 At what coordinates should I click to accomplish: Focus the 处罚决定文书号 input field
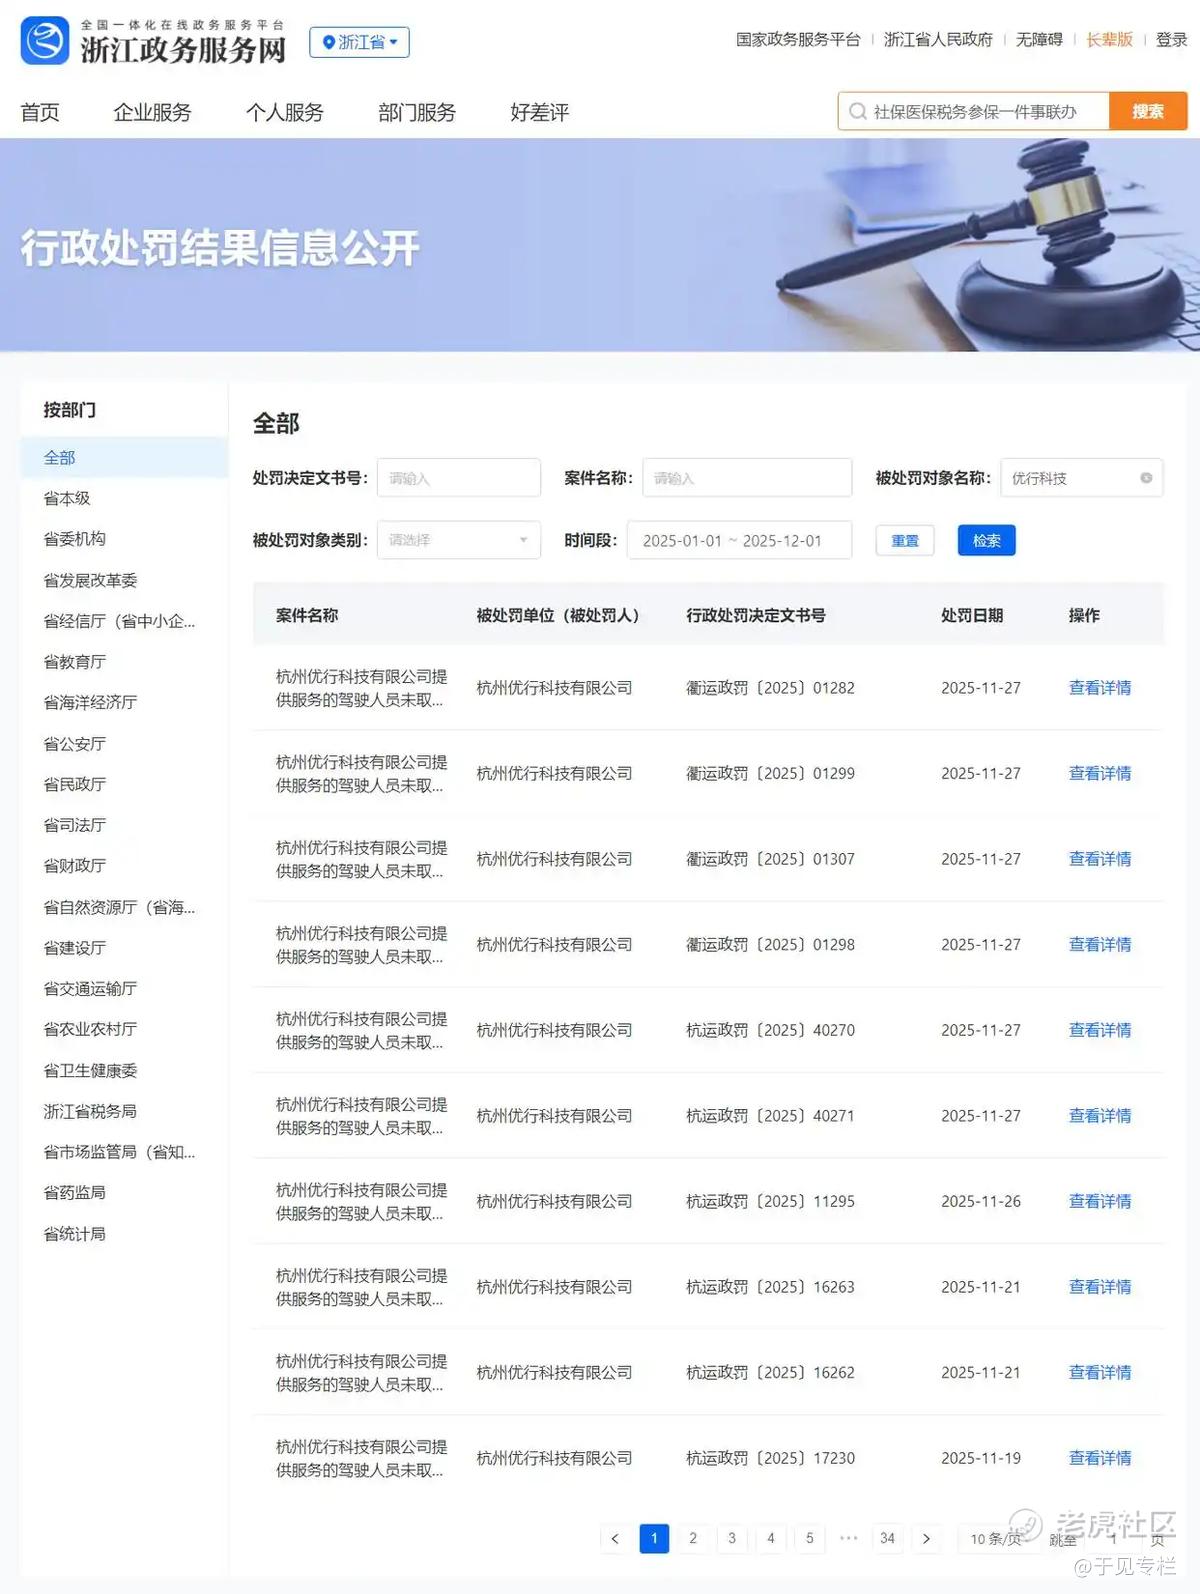(x=458, y=478)
